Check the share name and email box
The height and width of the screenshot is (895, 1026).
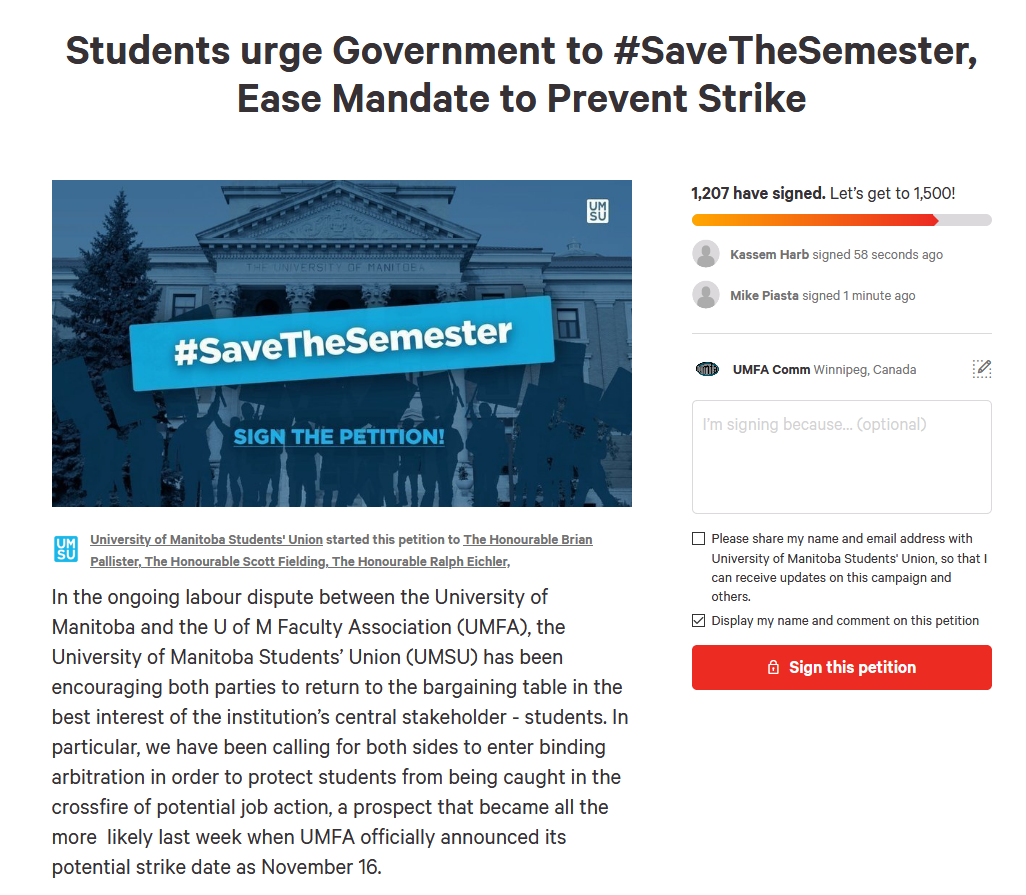[x=699, y=538]
